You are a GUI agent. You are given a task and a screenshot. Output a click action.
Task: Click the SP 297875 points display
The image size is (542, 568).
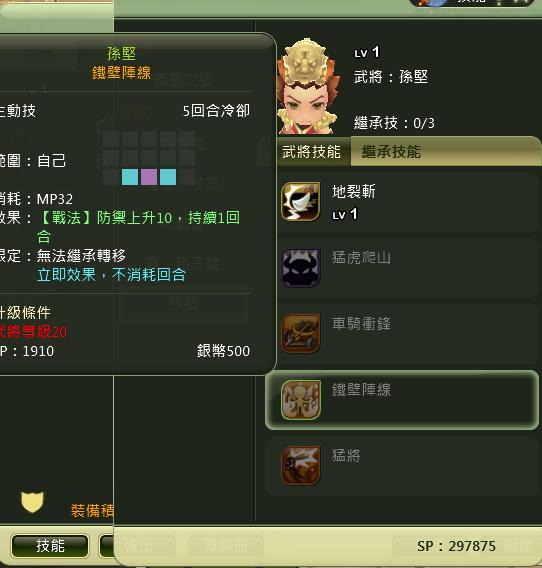456,546
